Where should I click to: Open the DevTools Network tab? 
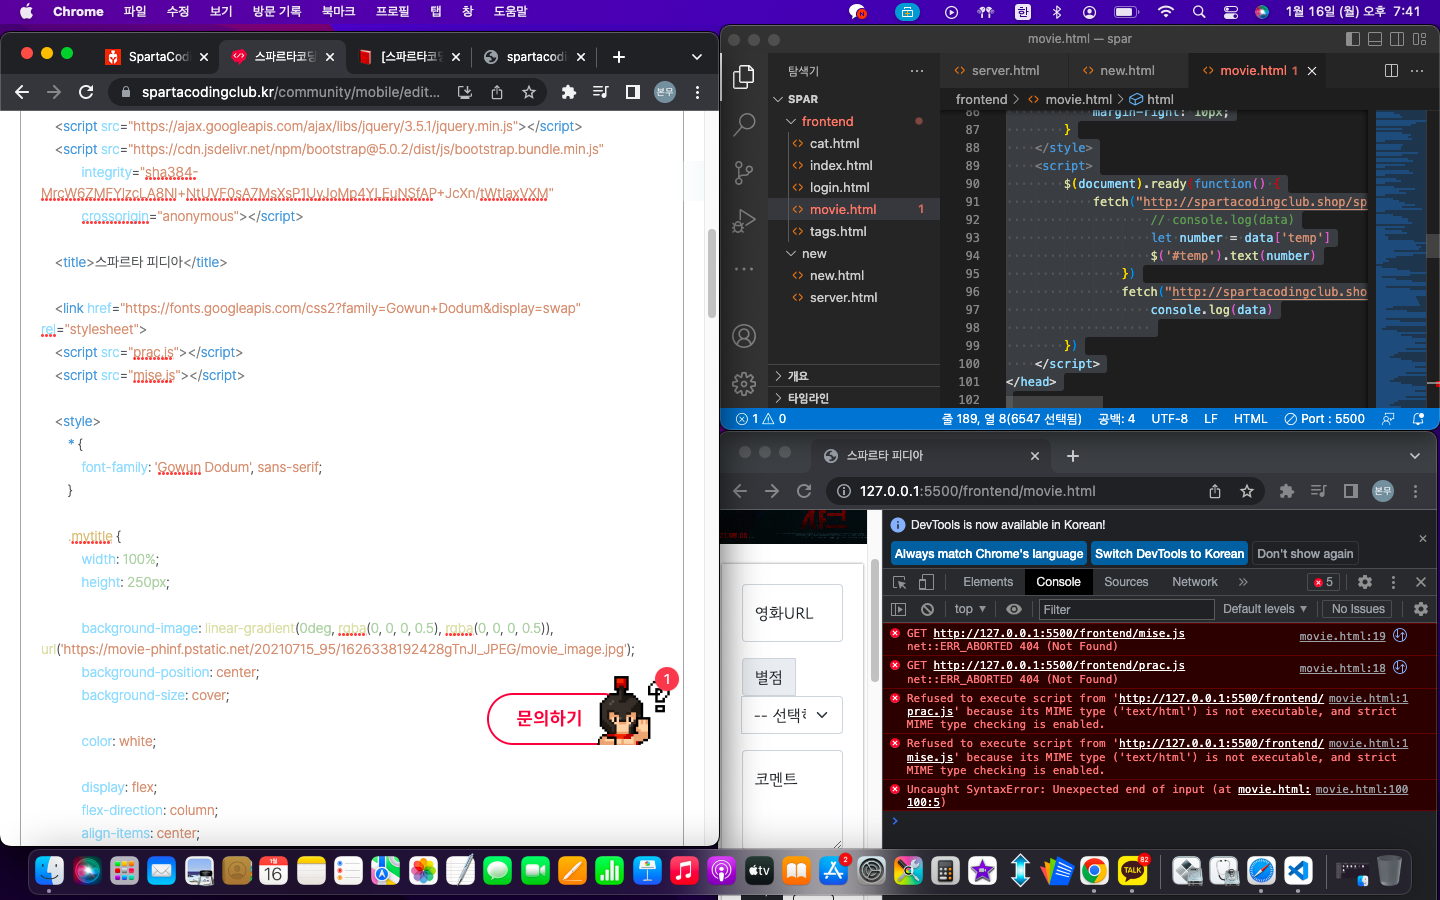coord(1195,582)
